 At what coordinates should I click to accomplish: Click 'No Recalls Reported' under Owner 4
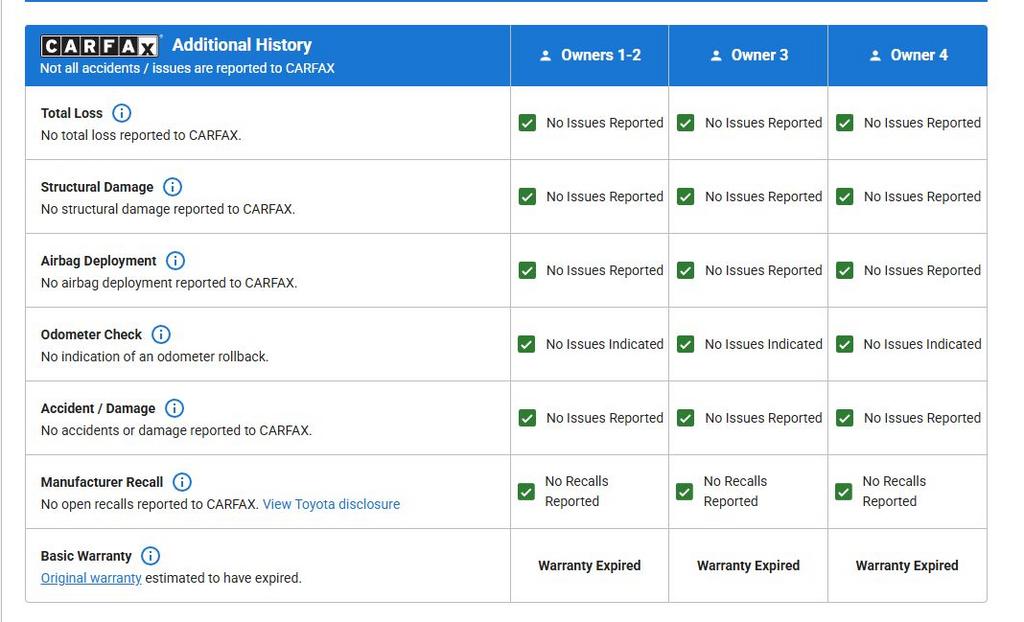click(894, 491)
